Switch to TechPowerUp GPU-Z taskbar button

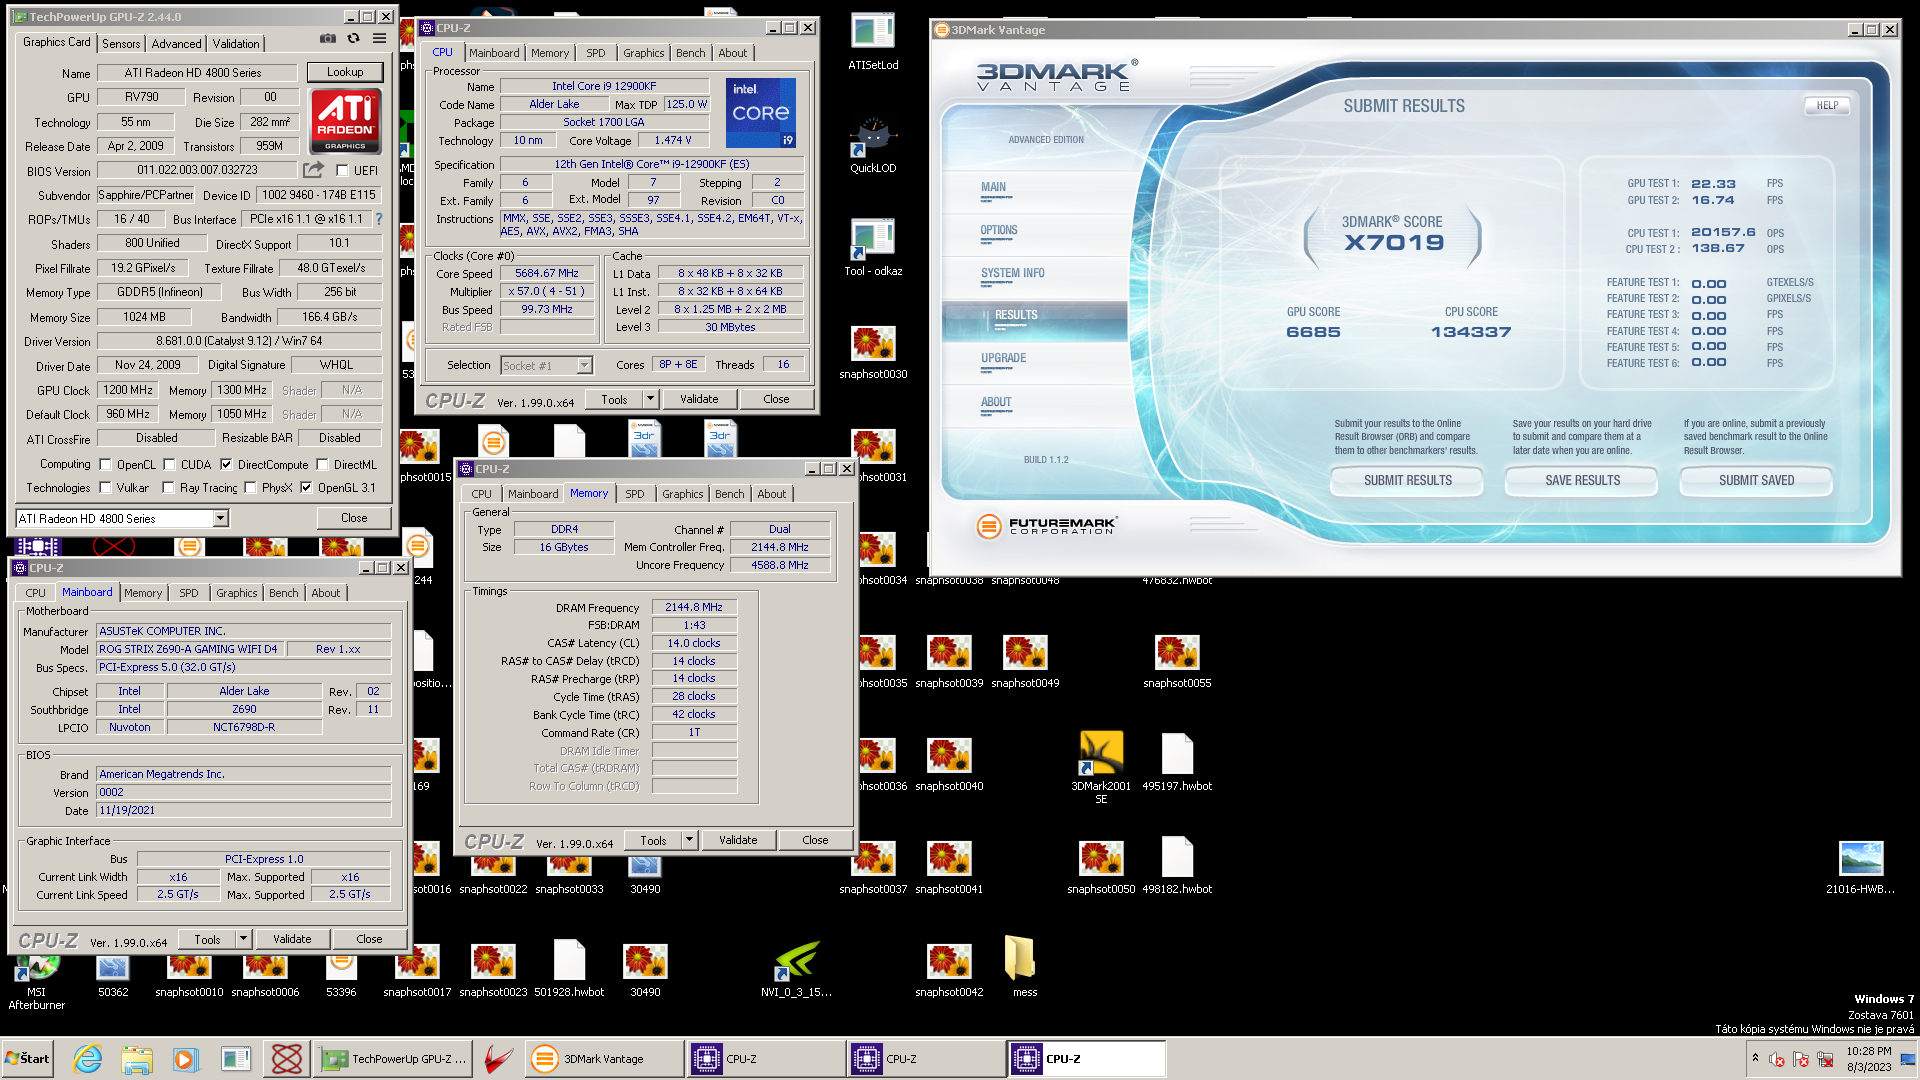pyautogui.click(x=394, y=1058)
